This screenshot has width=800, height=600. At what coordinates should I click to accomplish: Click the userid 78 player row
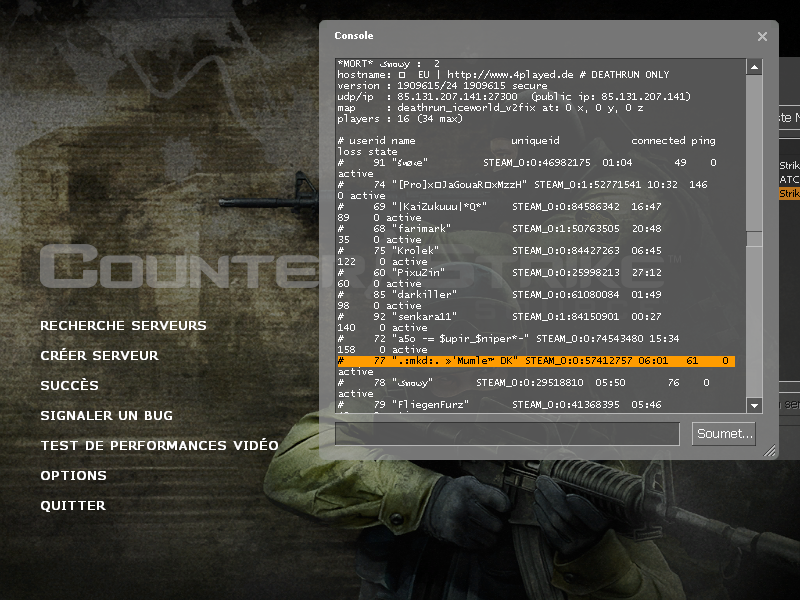click(x=523, y=383)
